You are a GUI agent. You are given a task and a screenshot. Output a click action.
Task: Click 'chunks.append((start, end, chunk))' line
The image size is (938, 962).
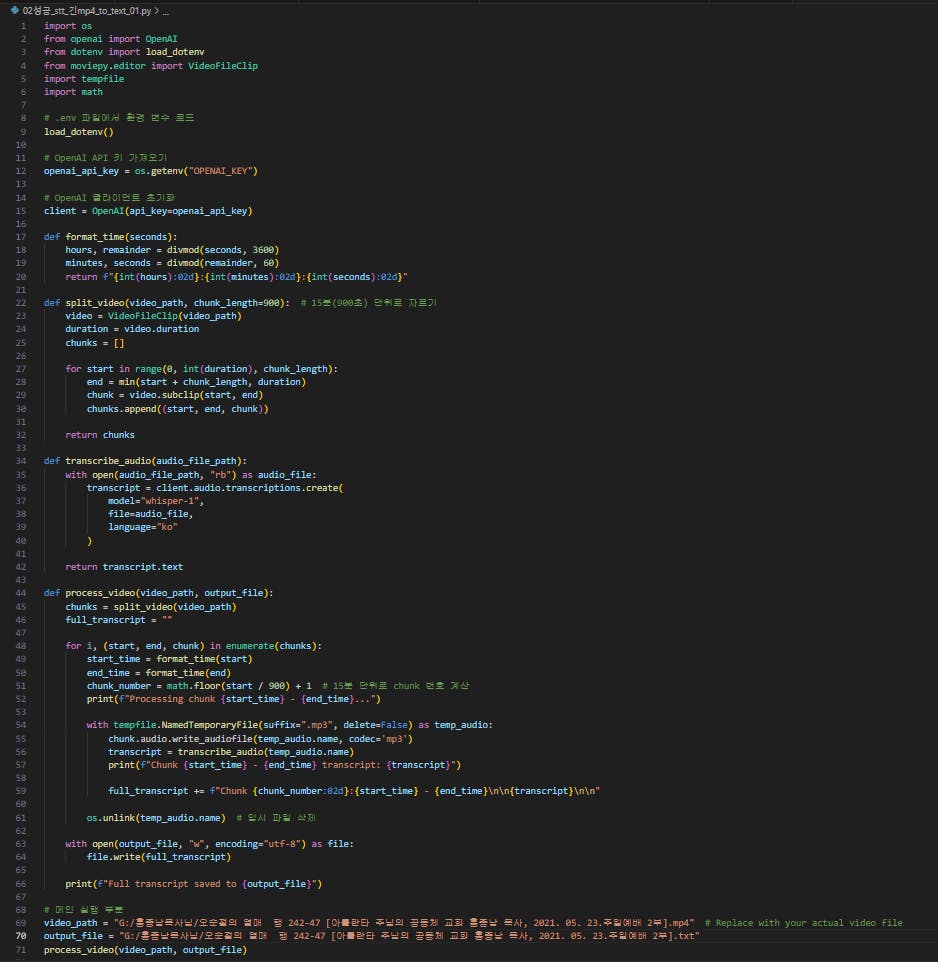click(x=177, y=409)
